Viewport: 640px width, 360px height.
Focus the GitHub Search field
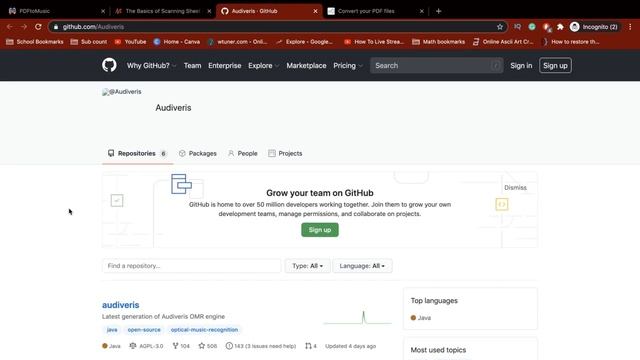tap(436, 65)
